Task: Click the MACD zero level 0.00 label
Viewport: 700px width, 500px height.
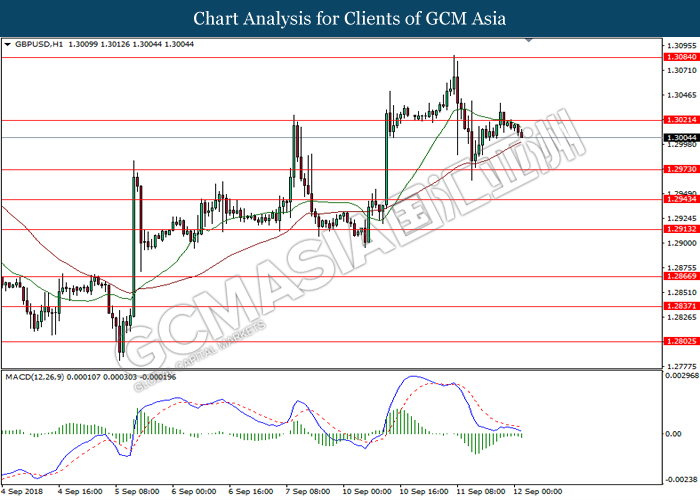Action: pyautogui.click(x=673, y=434)
